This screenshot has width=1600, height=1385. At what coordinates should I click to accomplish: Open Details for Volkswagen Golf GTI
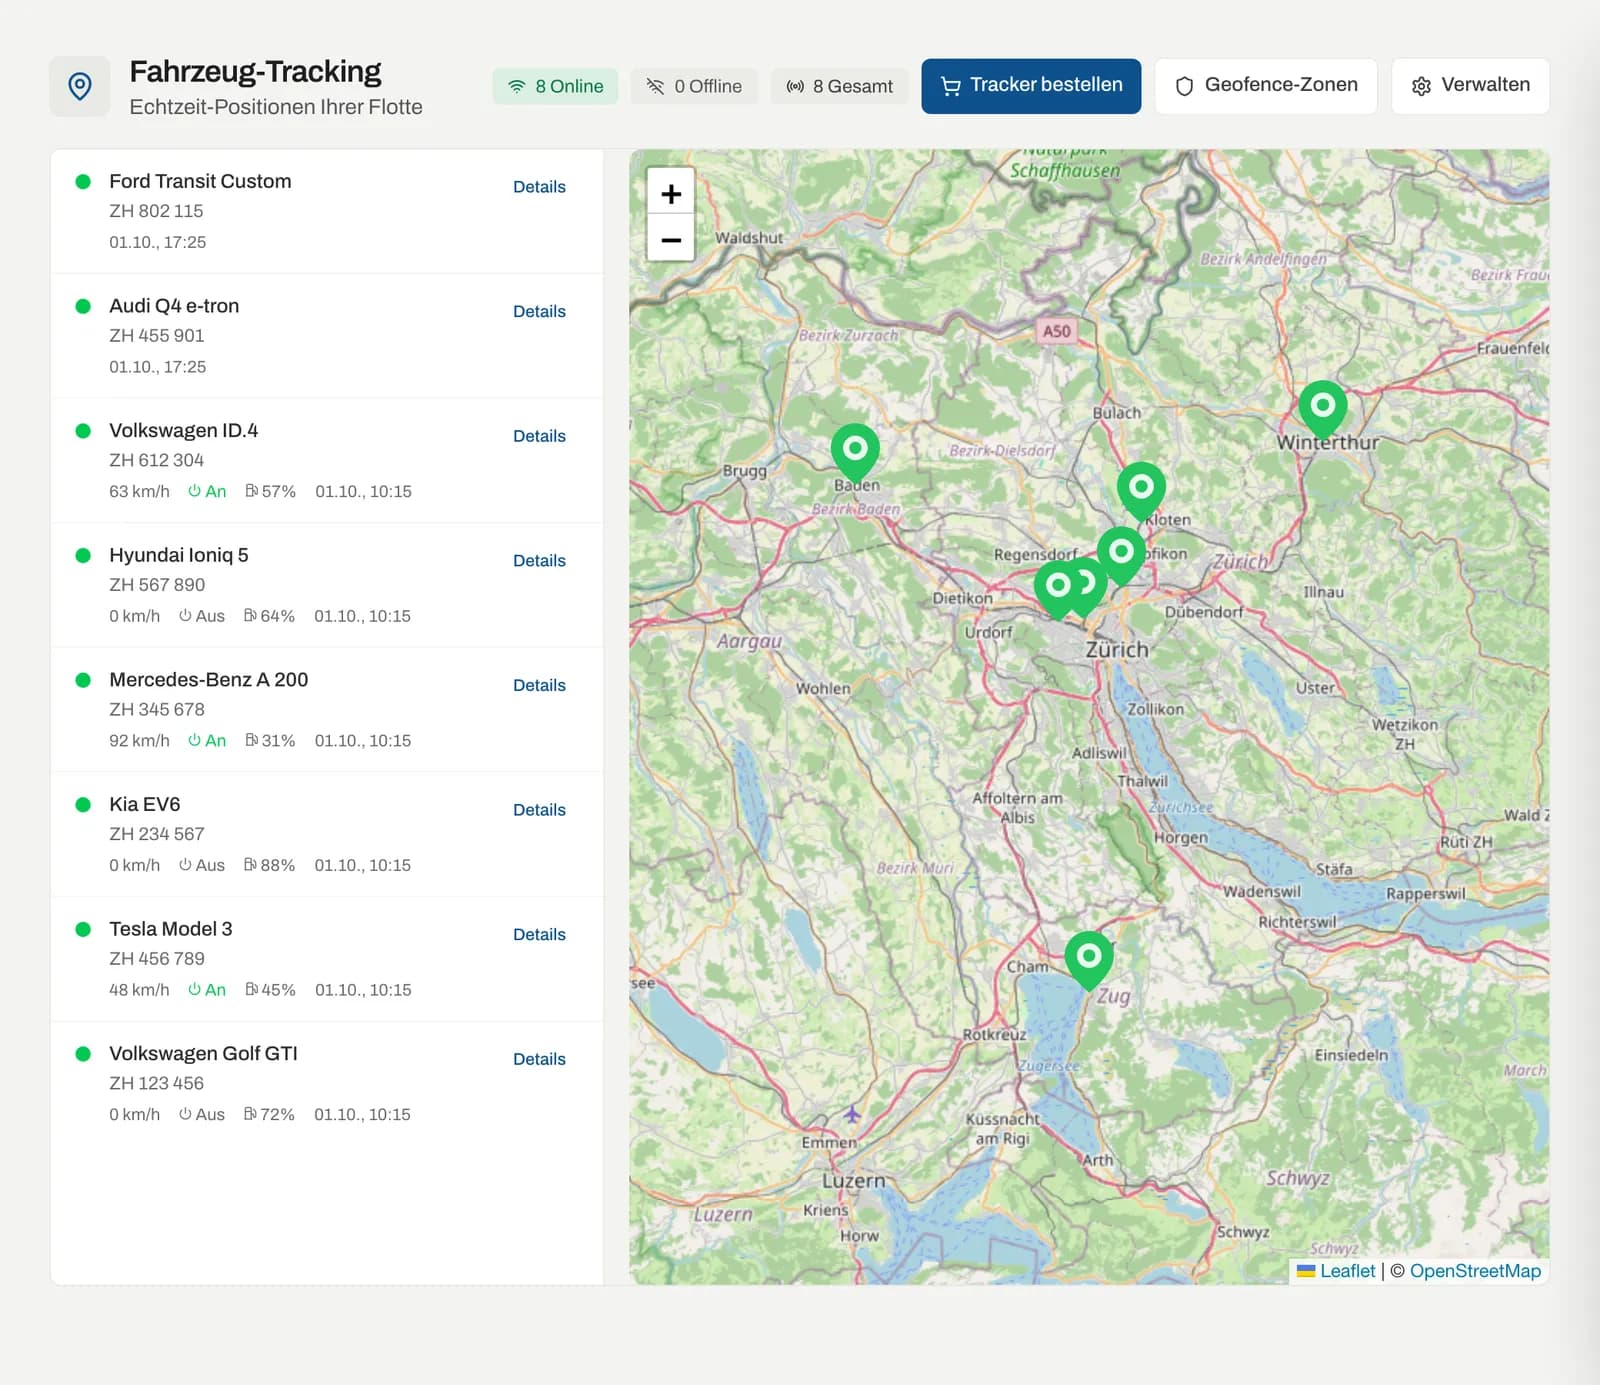[539, 1059]
